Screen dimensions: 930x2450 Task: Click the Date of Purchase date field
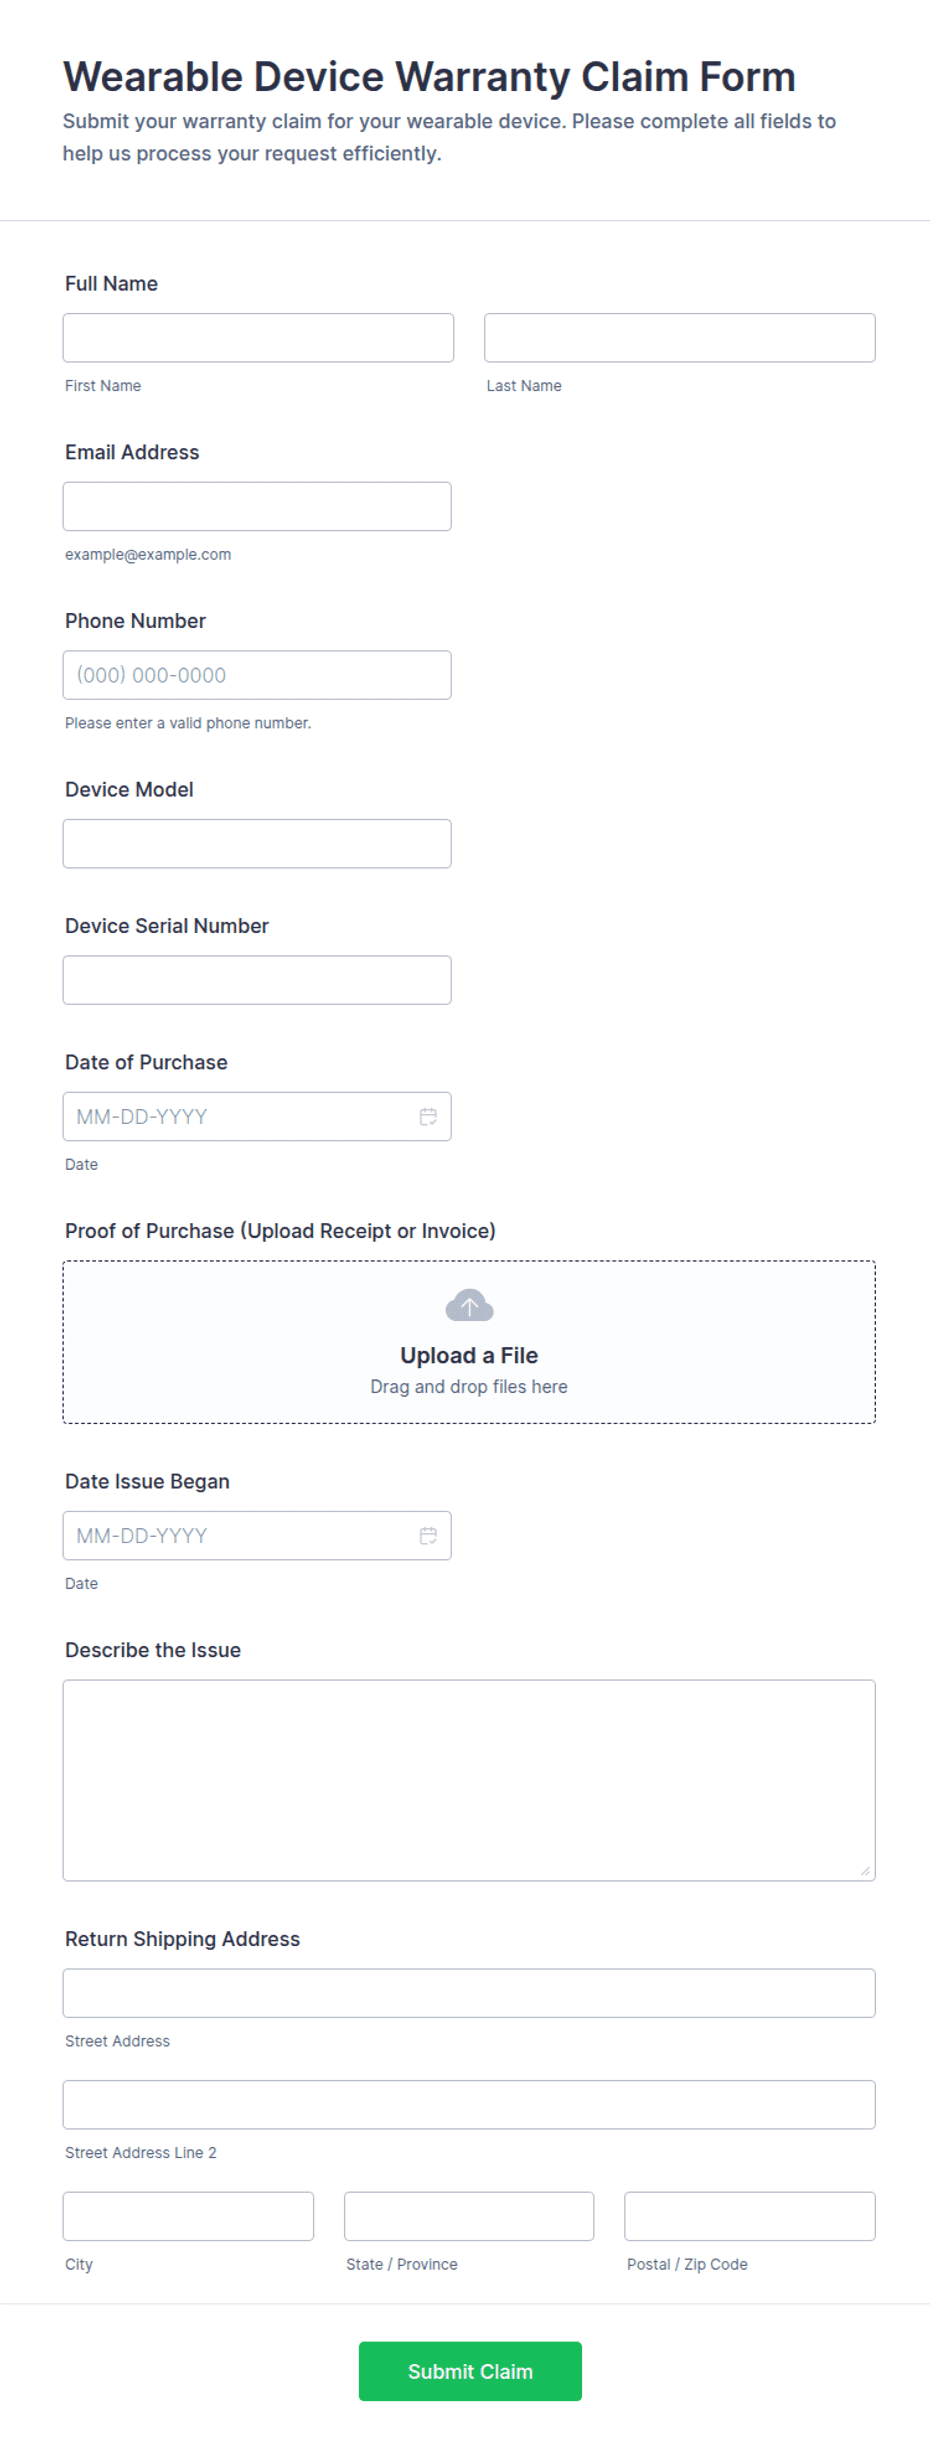[x=257, y=1117]
